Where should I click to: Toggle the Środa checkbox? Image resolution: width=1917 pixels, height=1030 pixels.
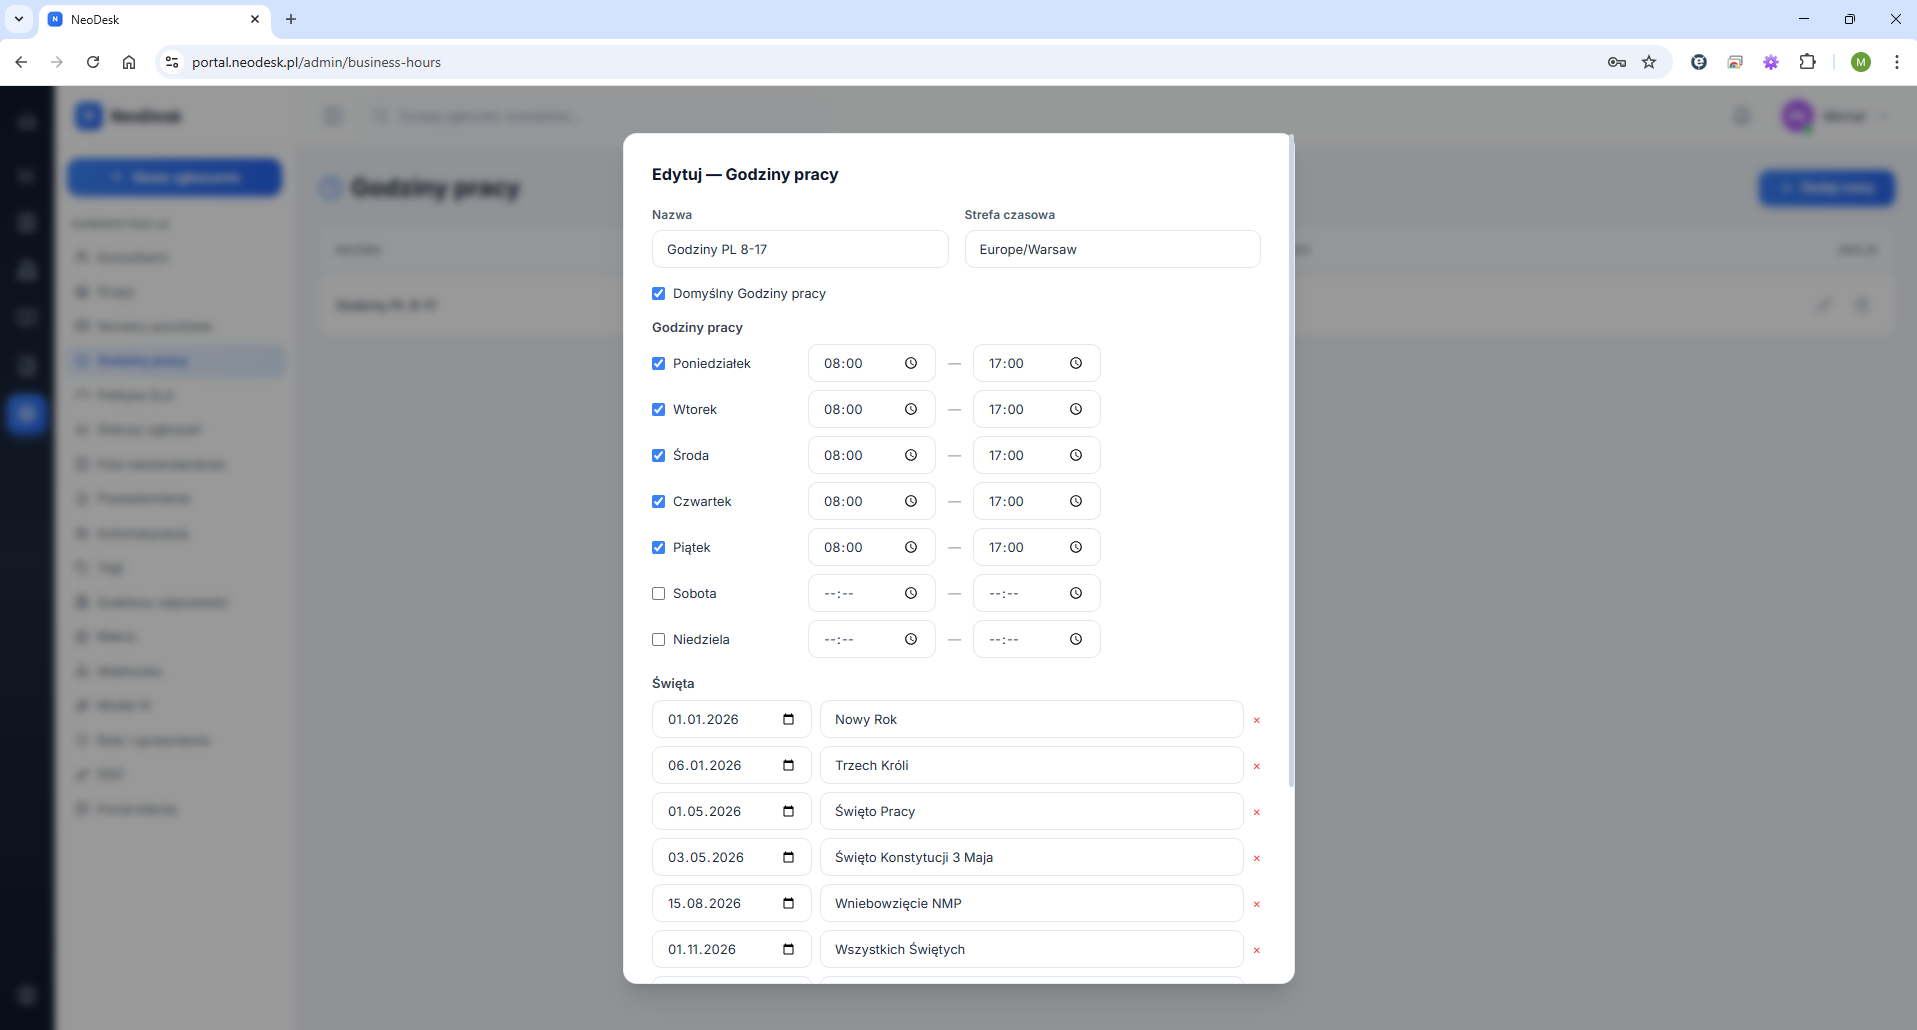(x=658, y=455)
